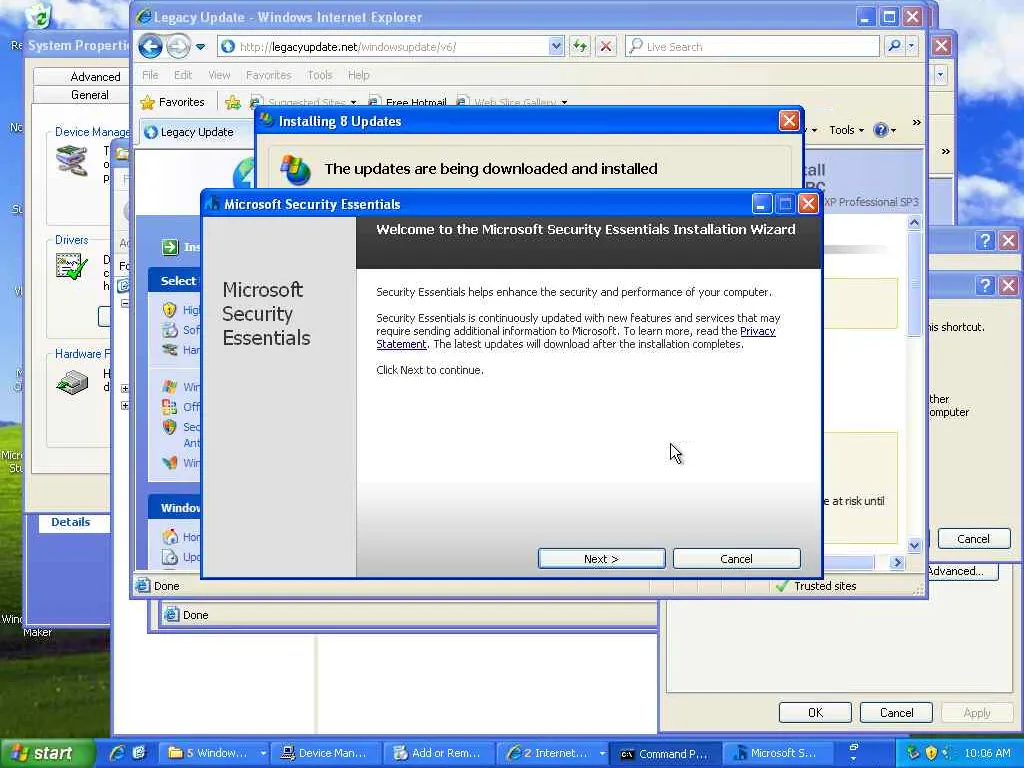Open the Web Slice Gallery dropdown arrow

tap(564, 103)
